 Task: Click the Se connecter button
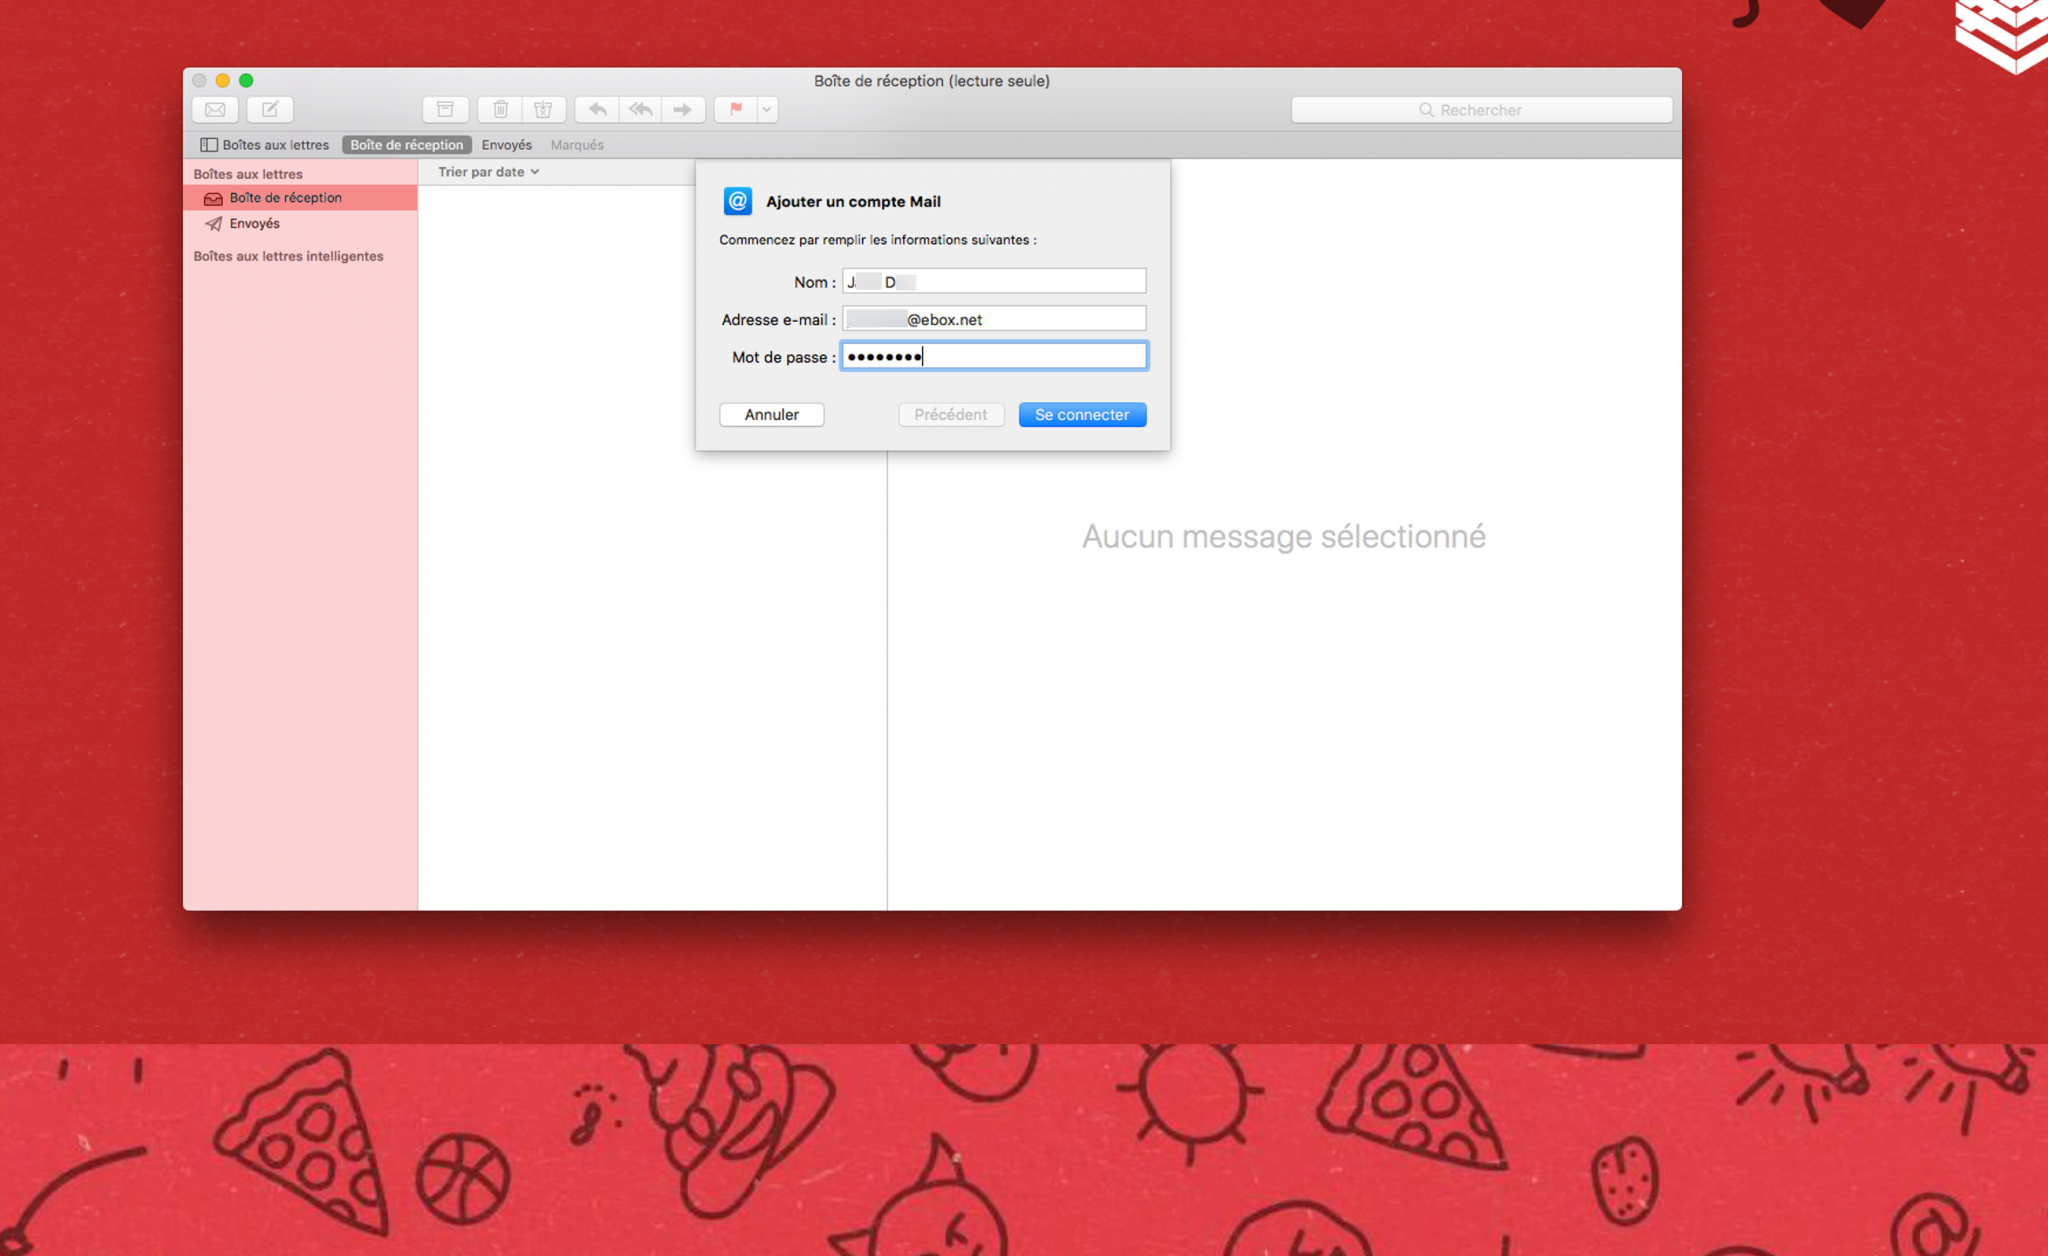point(1082,414)
